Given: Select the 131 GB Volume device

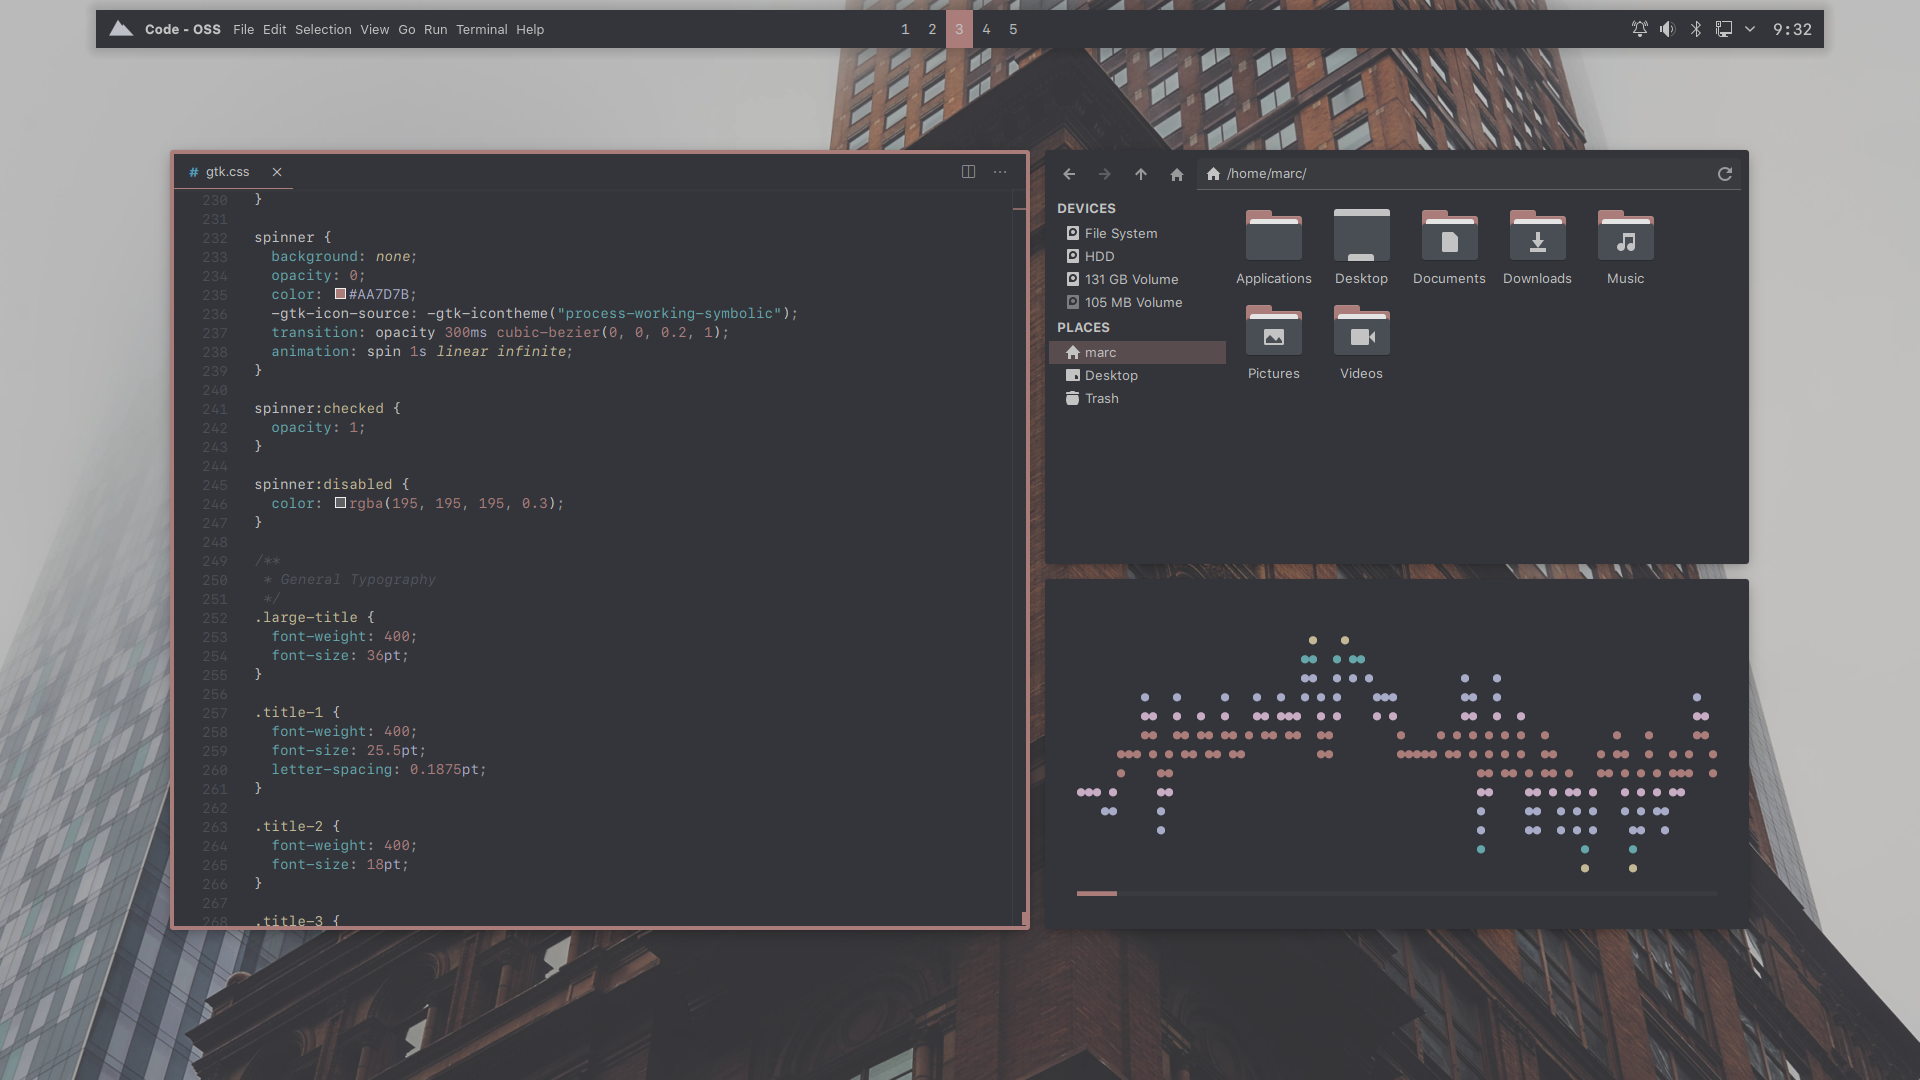Looking at the screenshot, I should coord(1131,279).
